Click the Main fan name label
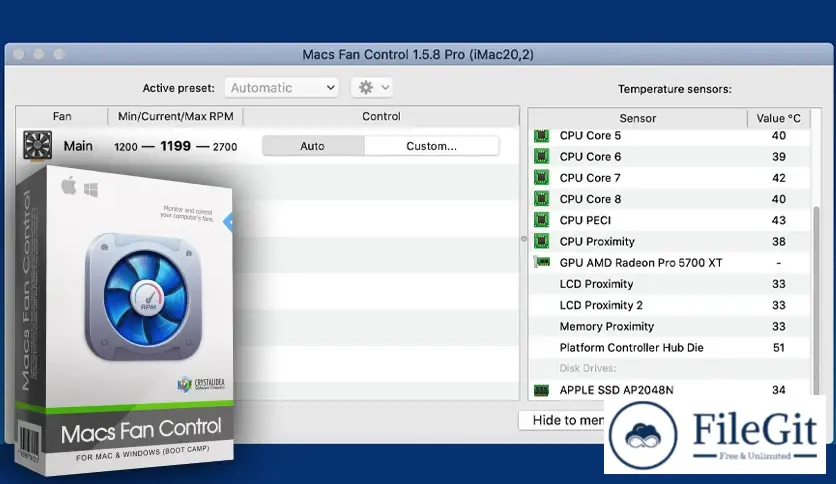The width and height of the screenshot is (836, 484). click(78, 146)
